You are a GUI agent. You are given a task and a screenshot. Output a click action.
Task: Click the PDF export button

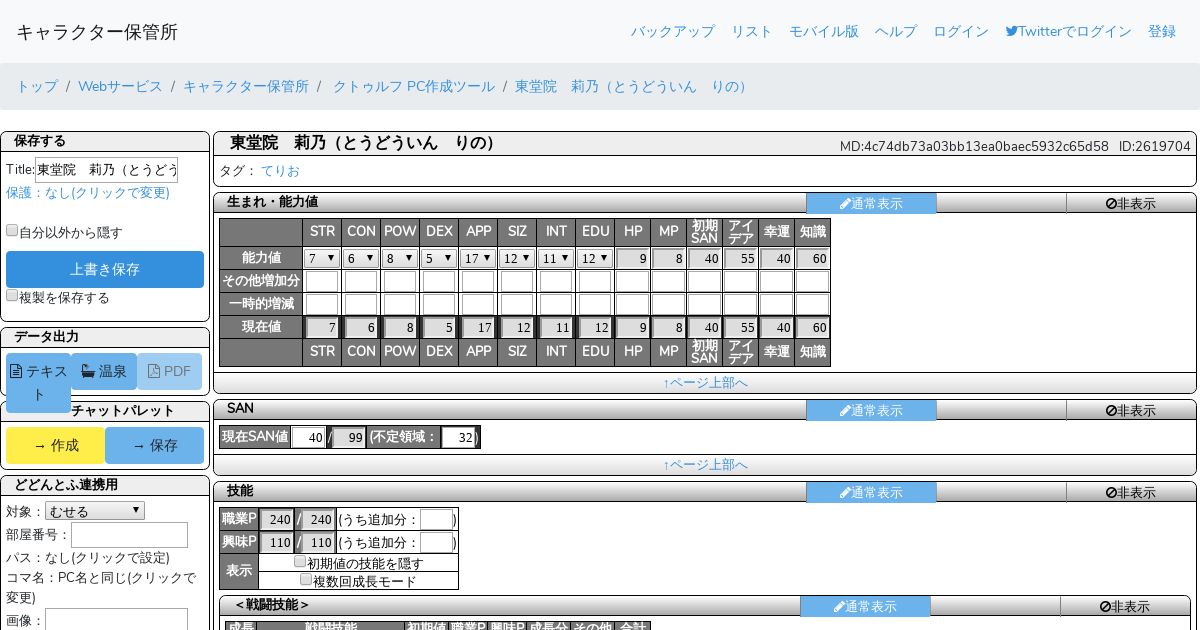point(169,371)
